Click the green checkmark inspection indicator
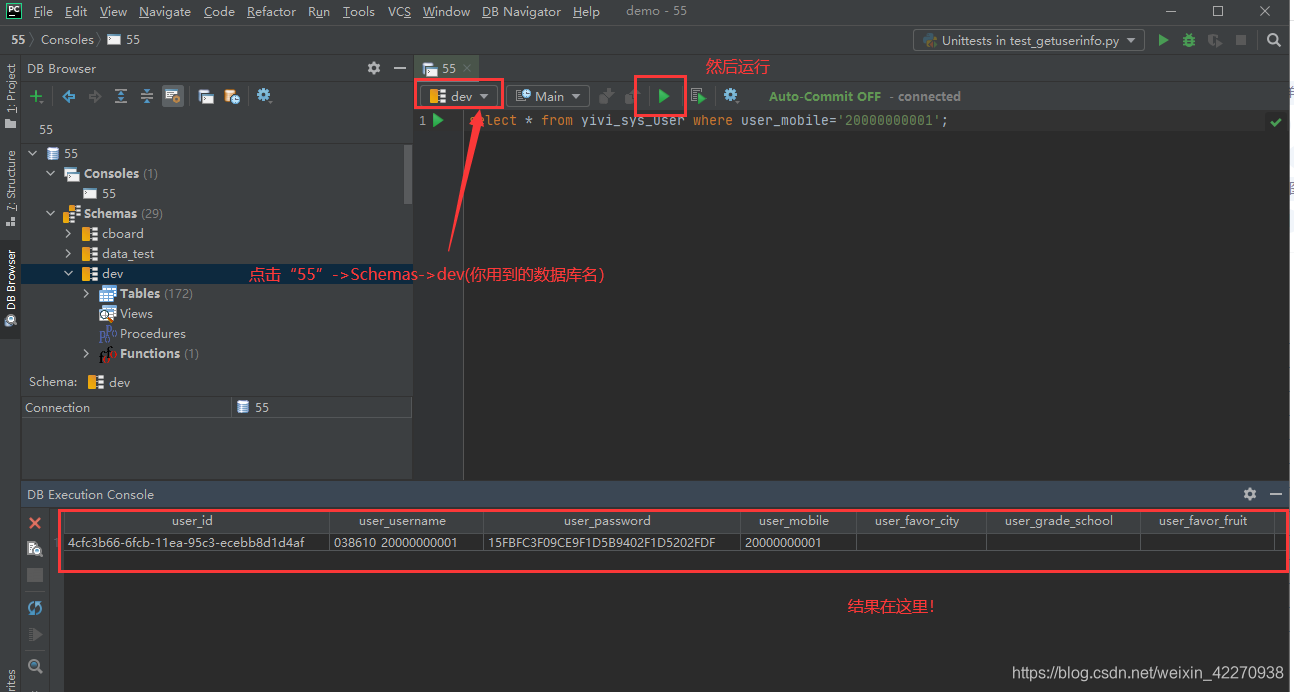The image size is (1294, 692). click(x=1276, y=121)
